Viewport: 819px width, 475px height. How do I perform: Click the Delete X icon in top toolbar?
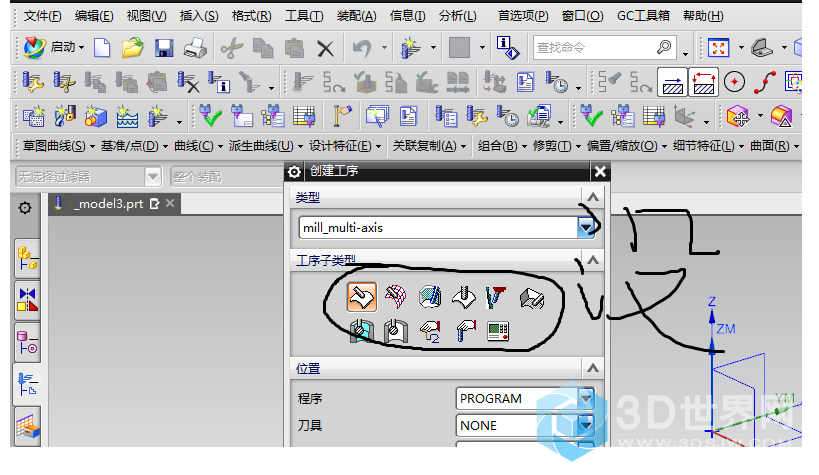325,49
